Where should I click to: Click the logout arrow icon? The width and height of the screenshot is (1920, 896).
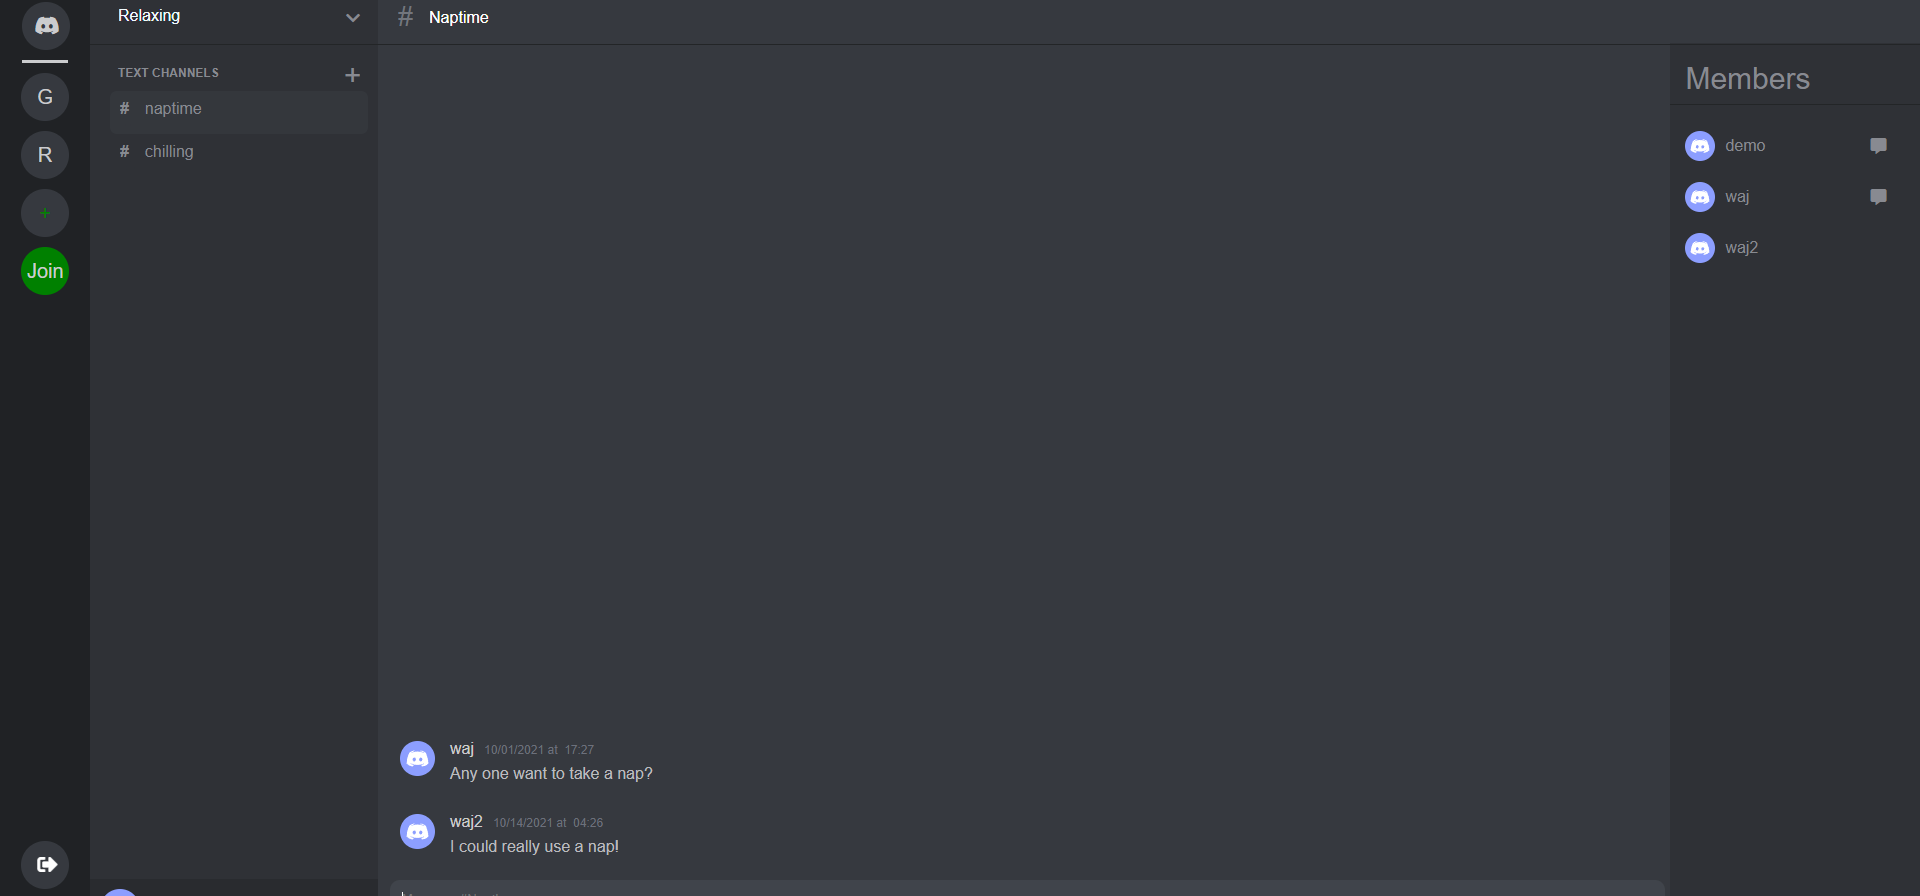(x=45, y=865)
